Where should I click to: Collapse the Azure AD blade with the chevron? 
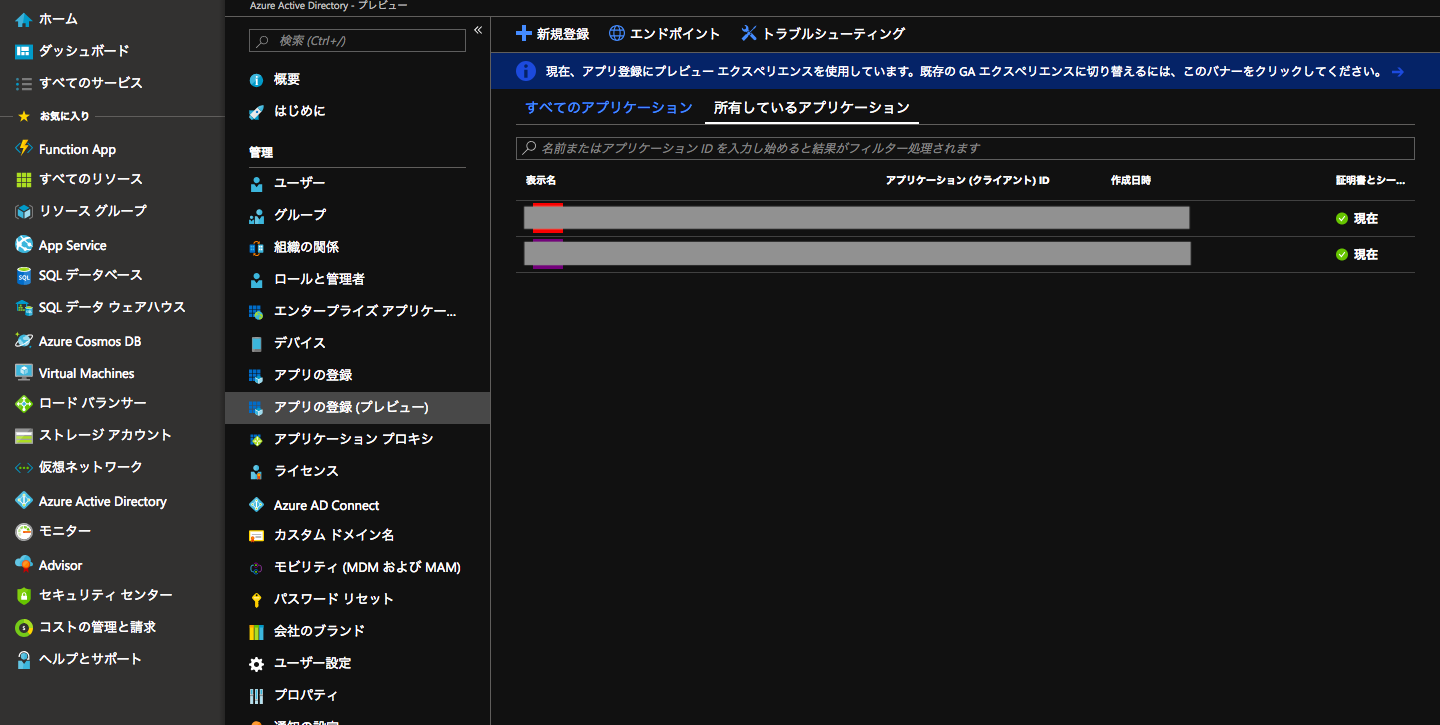(478, 30)
